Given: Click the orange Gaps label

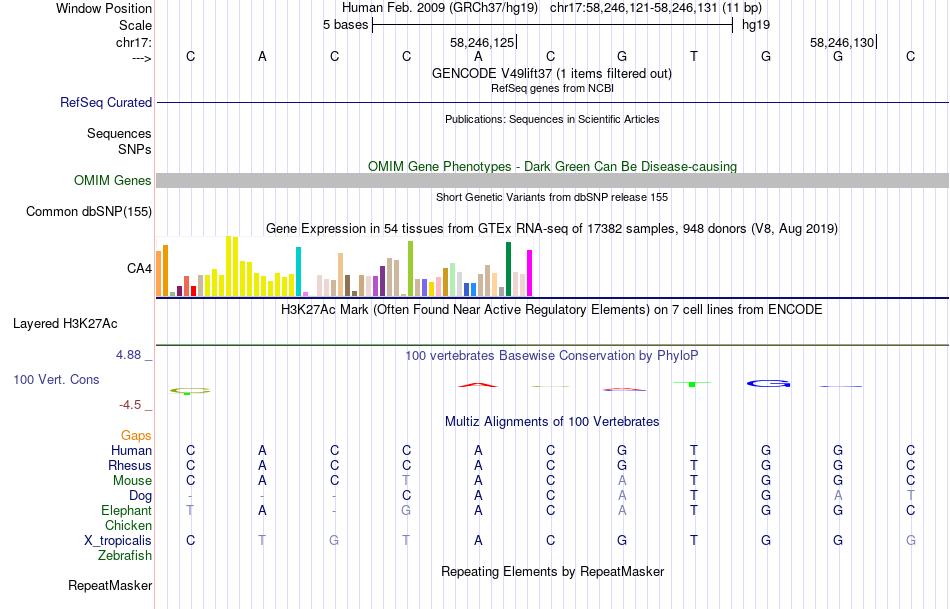Looking at the screenshot, I should coord(136,436).
